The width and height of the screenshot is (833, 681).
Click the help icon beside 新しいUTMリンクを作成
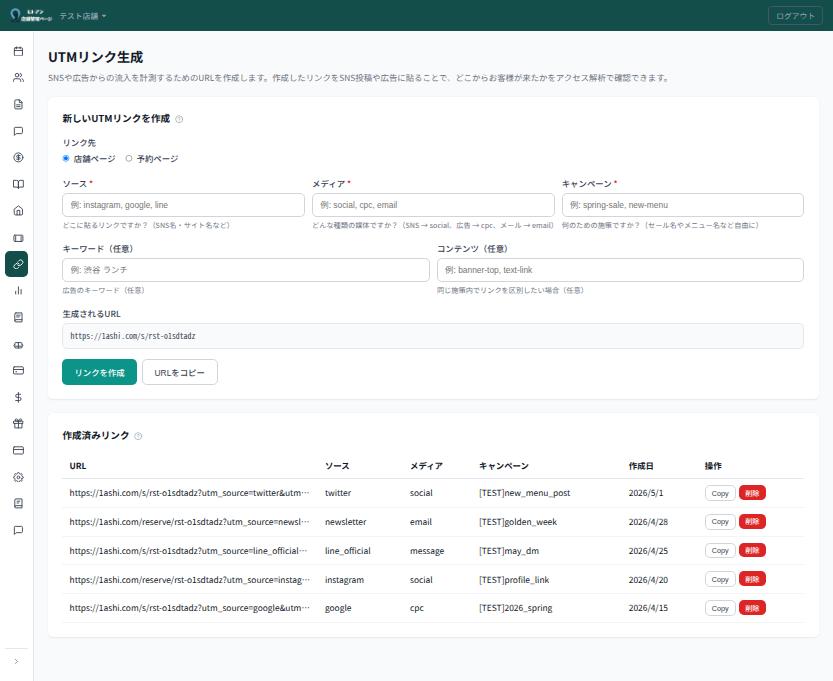click(179, 119)
